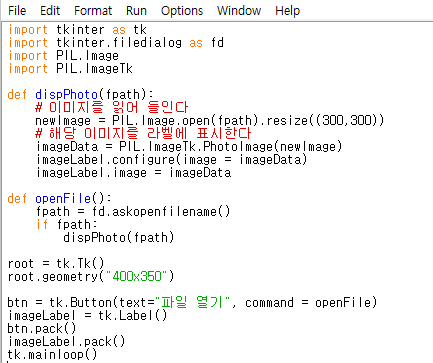Click the string "파일 열기" in the Button line
Screen dimensions: 433x363
(193, 303)
